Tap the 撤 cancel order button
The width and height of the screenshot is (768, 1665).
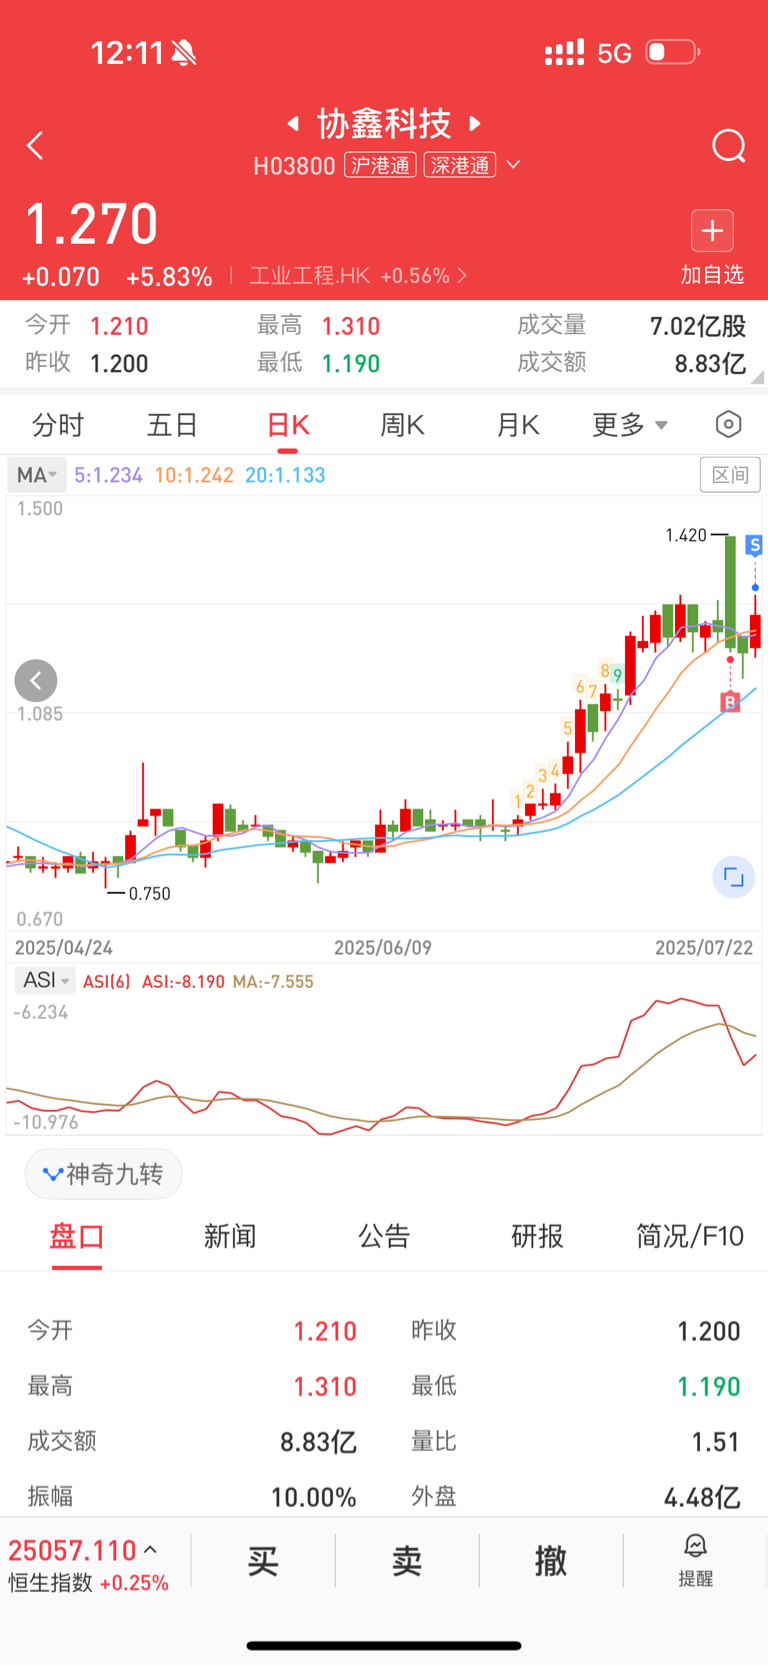[x=551, y=1561]
